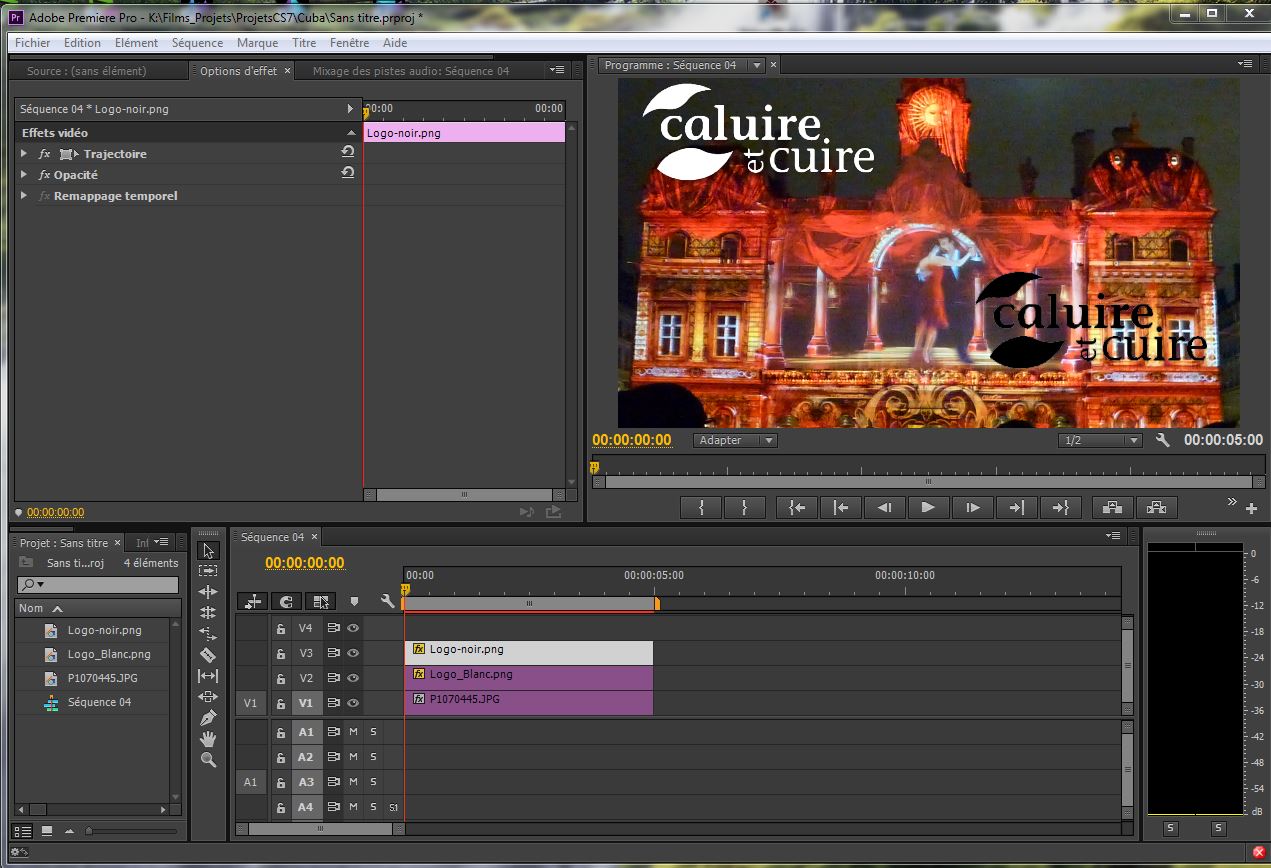This screenshot has width=1271, height=868.
Task: Expand the Trajectoire effect properties
Action: tap(24, 154)
